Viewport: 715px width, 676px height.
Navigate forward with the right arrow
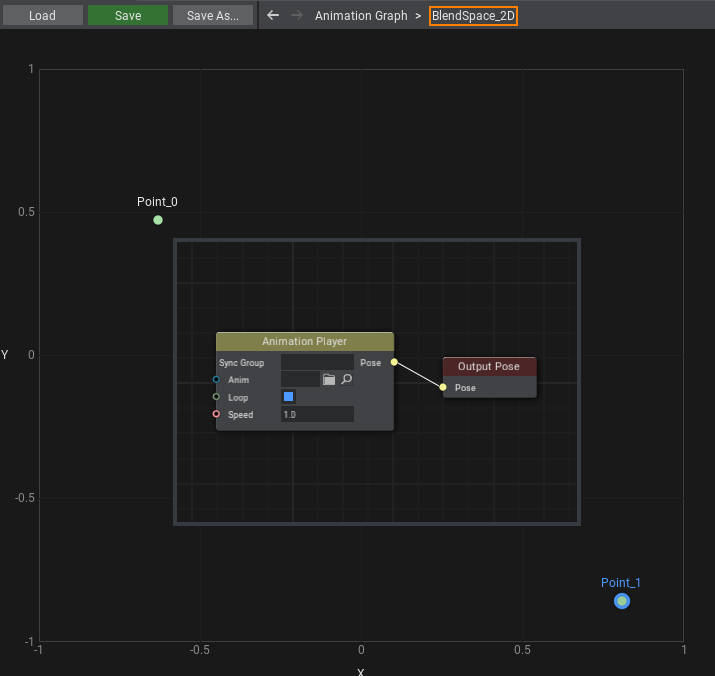pos(297,16)
